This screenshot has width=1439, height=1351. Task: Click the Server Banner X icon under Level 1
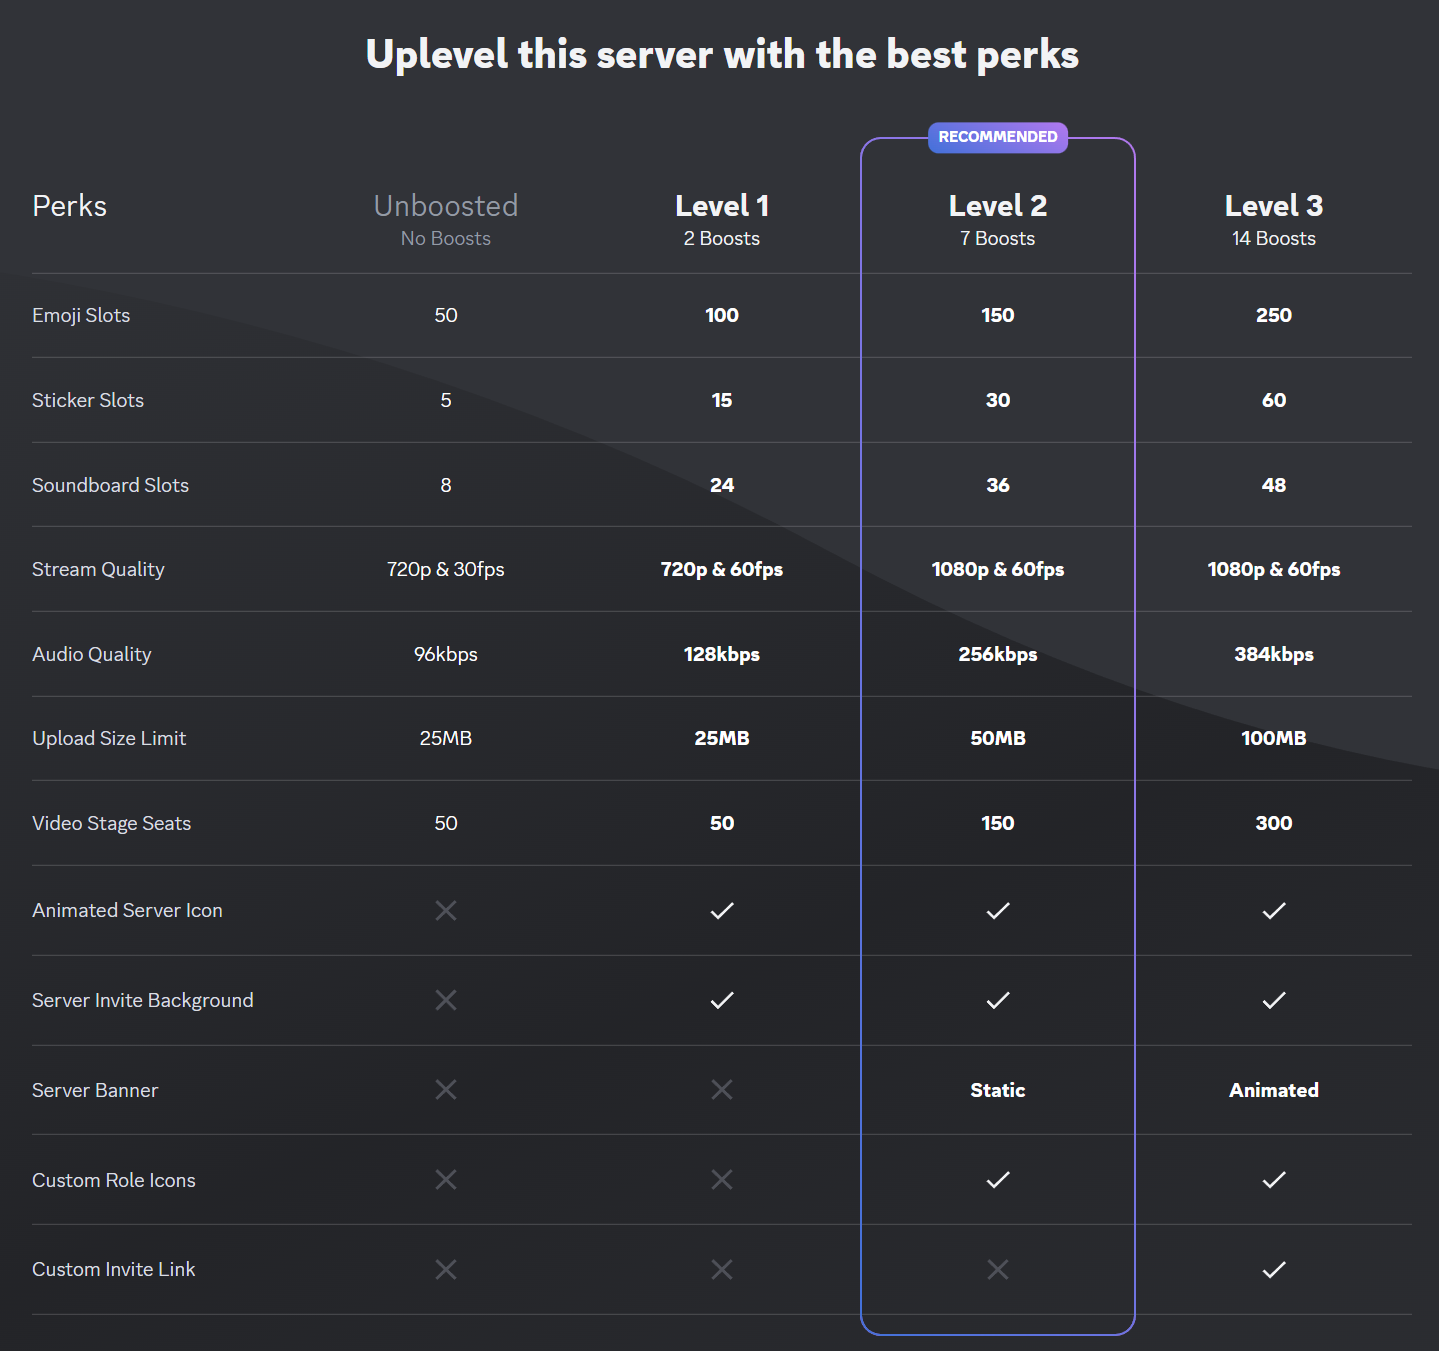pyautogui.click(x=722, y=1090)
